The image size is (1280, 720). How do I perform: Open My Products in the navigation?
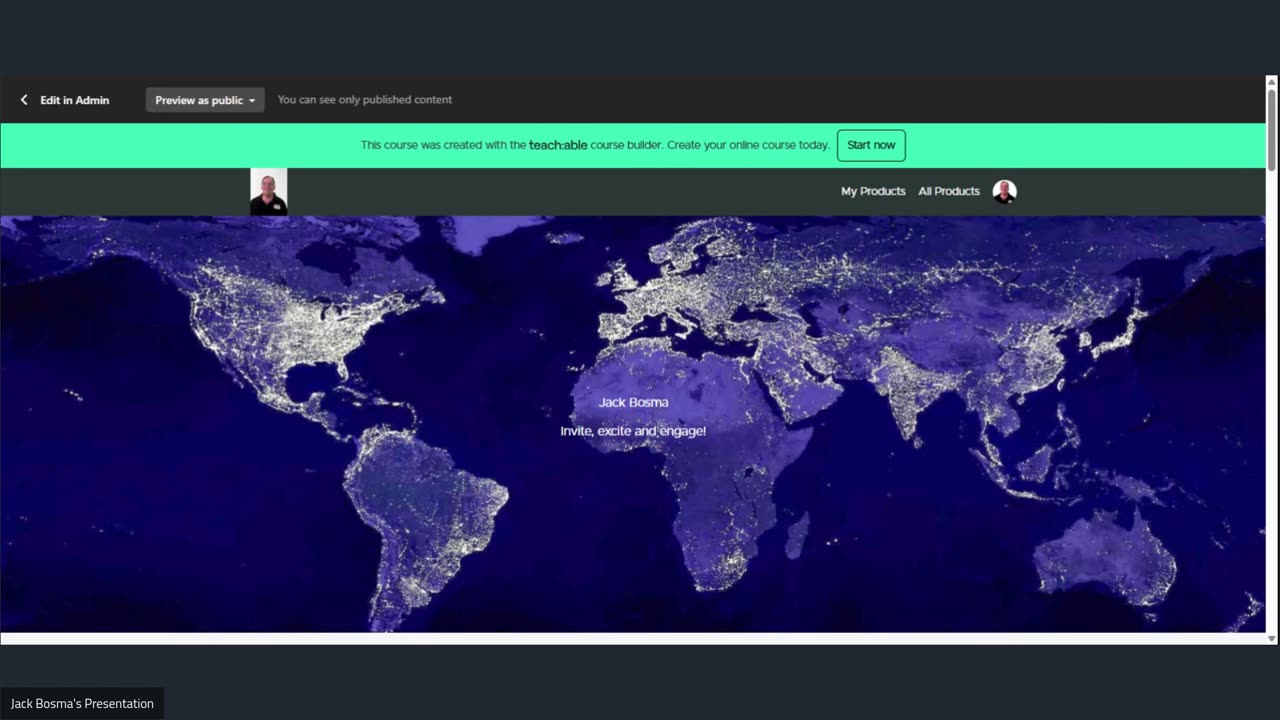tap(873, 191)
